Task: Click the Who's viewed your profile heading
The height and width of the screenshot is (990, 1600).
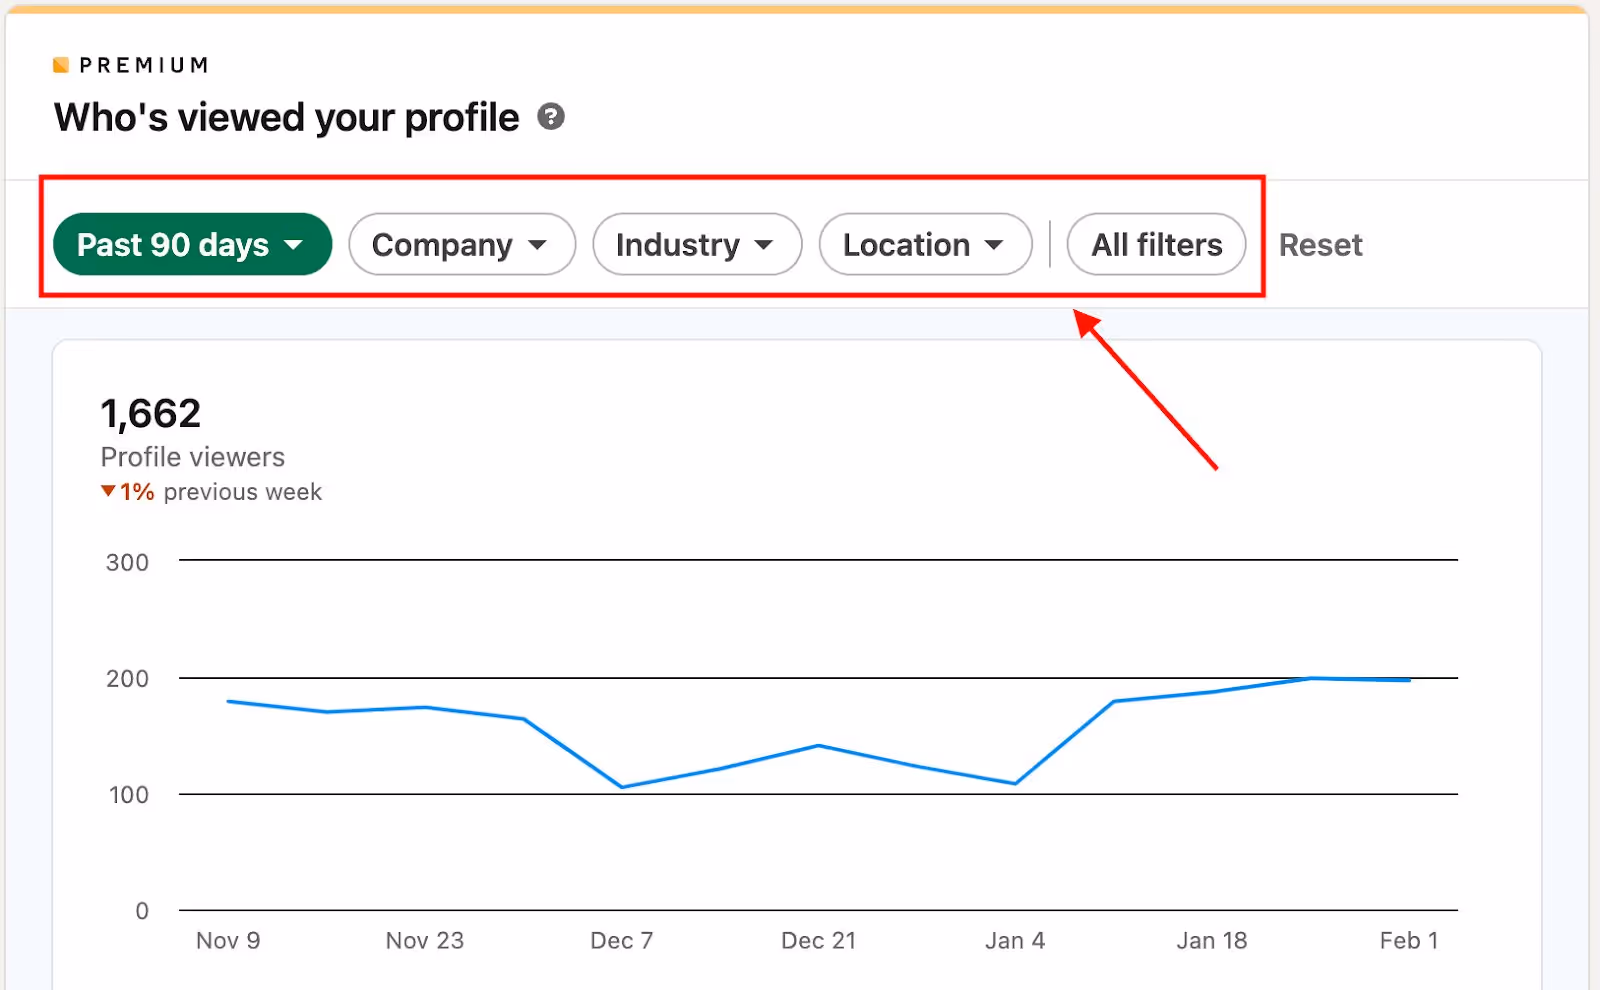Action: pyautogui.click(x=287, y=117)
